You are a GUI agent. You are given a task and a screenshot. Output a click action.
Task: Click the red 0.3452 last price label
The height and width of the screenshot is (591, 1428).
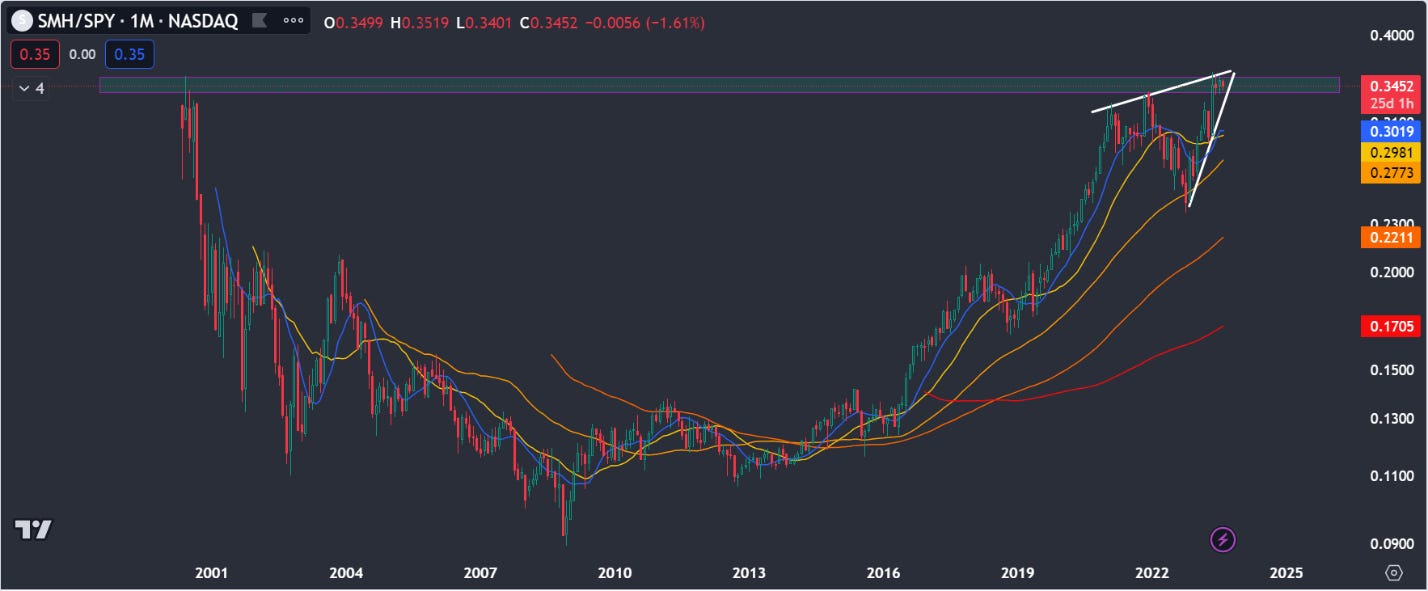[x=1391, y=87]
